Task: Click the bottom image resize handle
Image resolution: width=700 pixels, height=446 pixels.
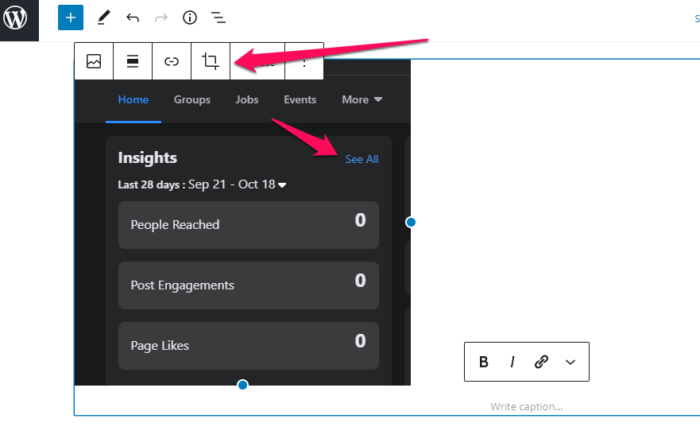Action: [242, 385]
